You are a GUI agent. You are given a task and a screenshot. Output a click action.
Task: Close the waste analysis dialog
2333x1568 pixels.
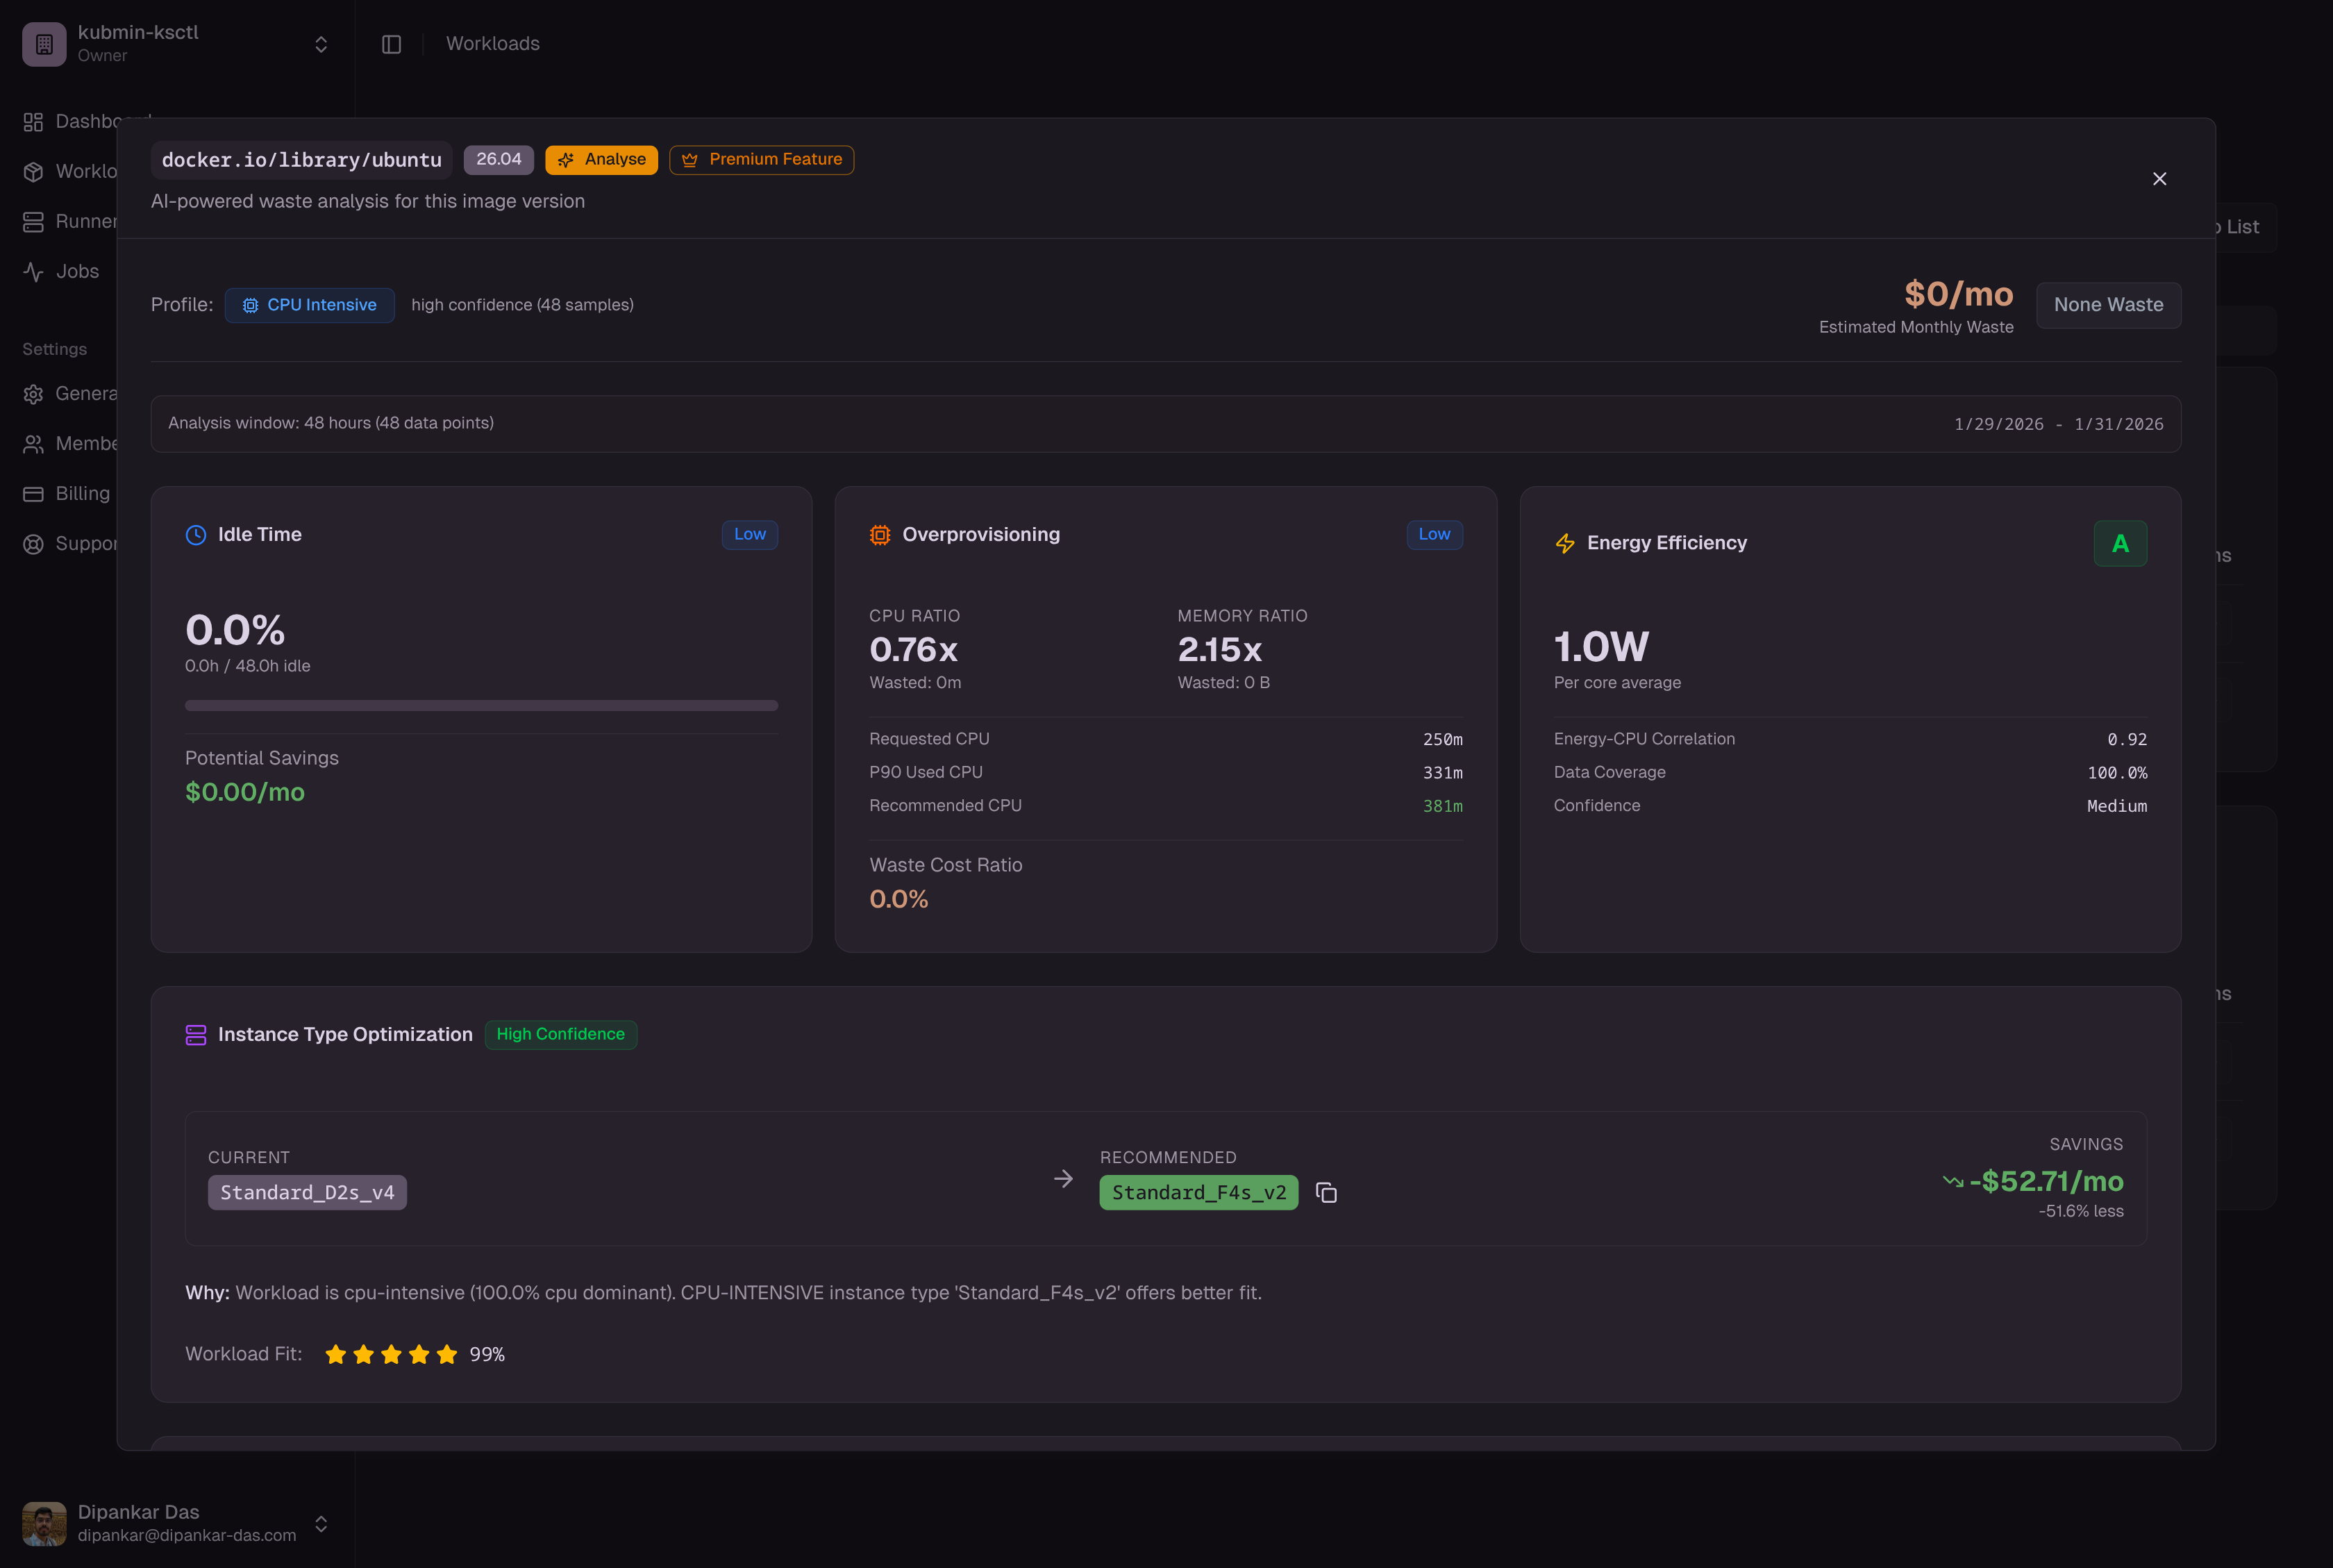(2159, 179)
